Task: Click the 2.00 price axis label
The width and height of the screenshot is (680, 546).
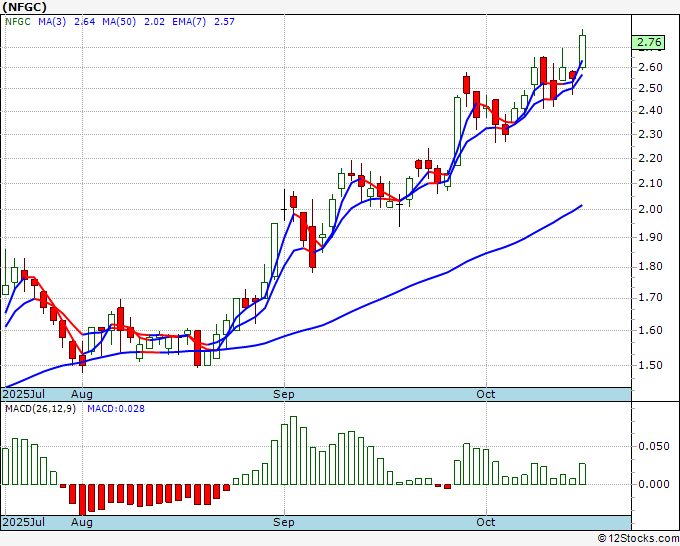Action: [650, 209]
